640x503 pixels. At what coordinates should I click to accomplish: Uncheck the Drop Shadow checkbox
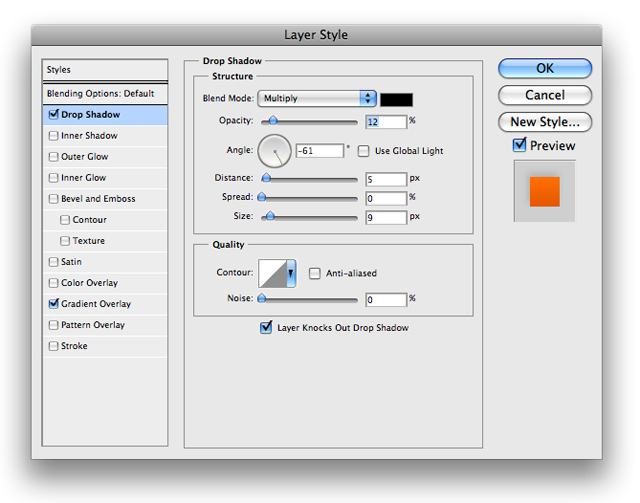[53, 115]
